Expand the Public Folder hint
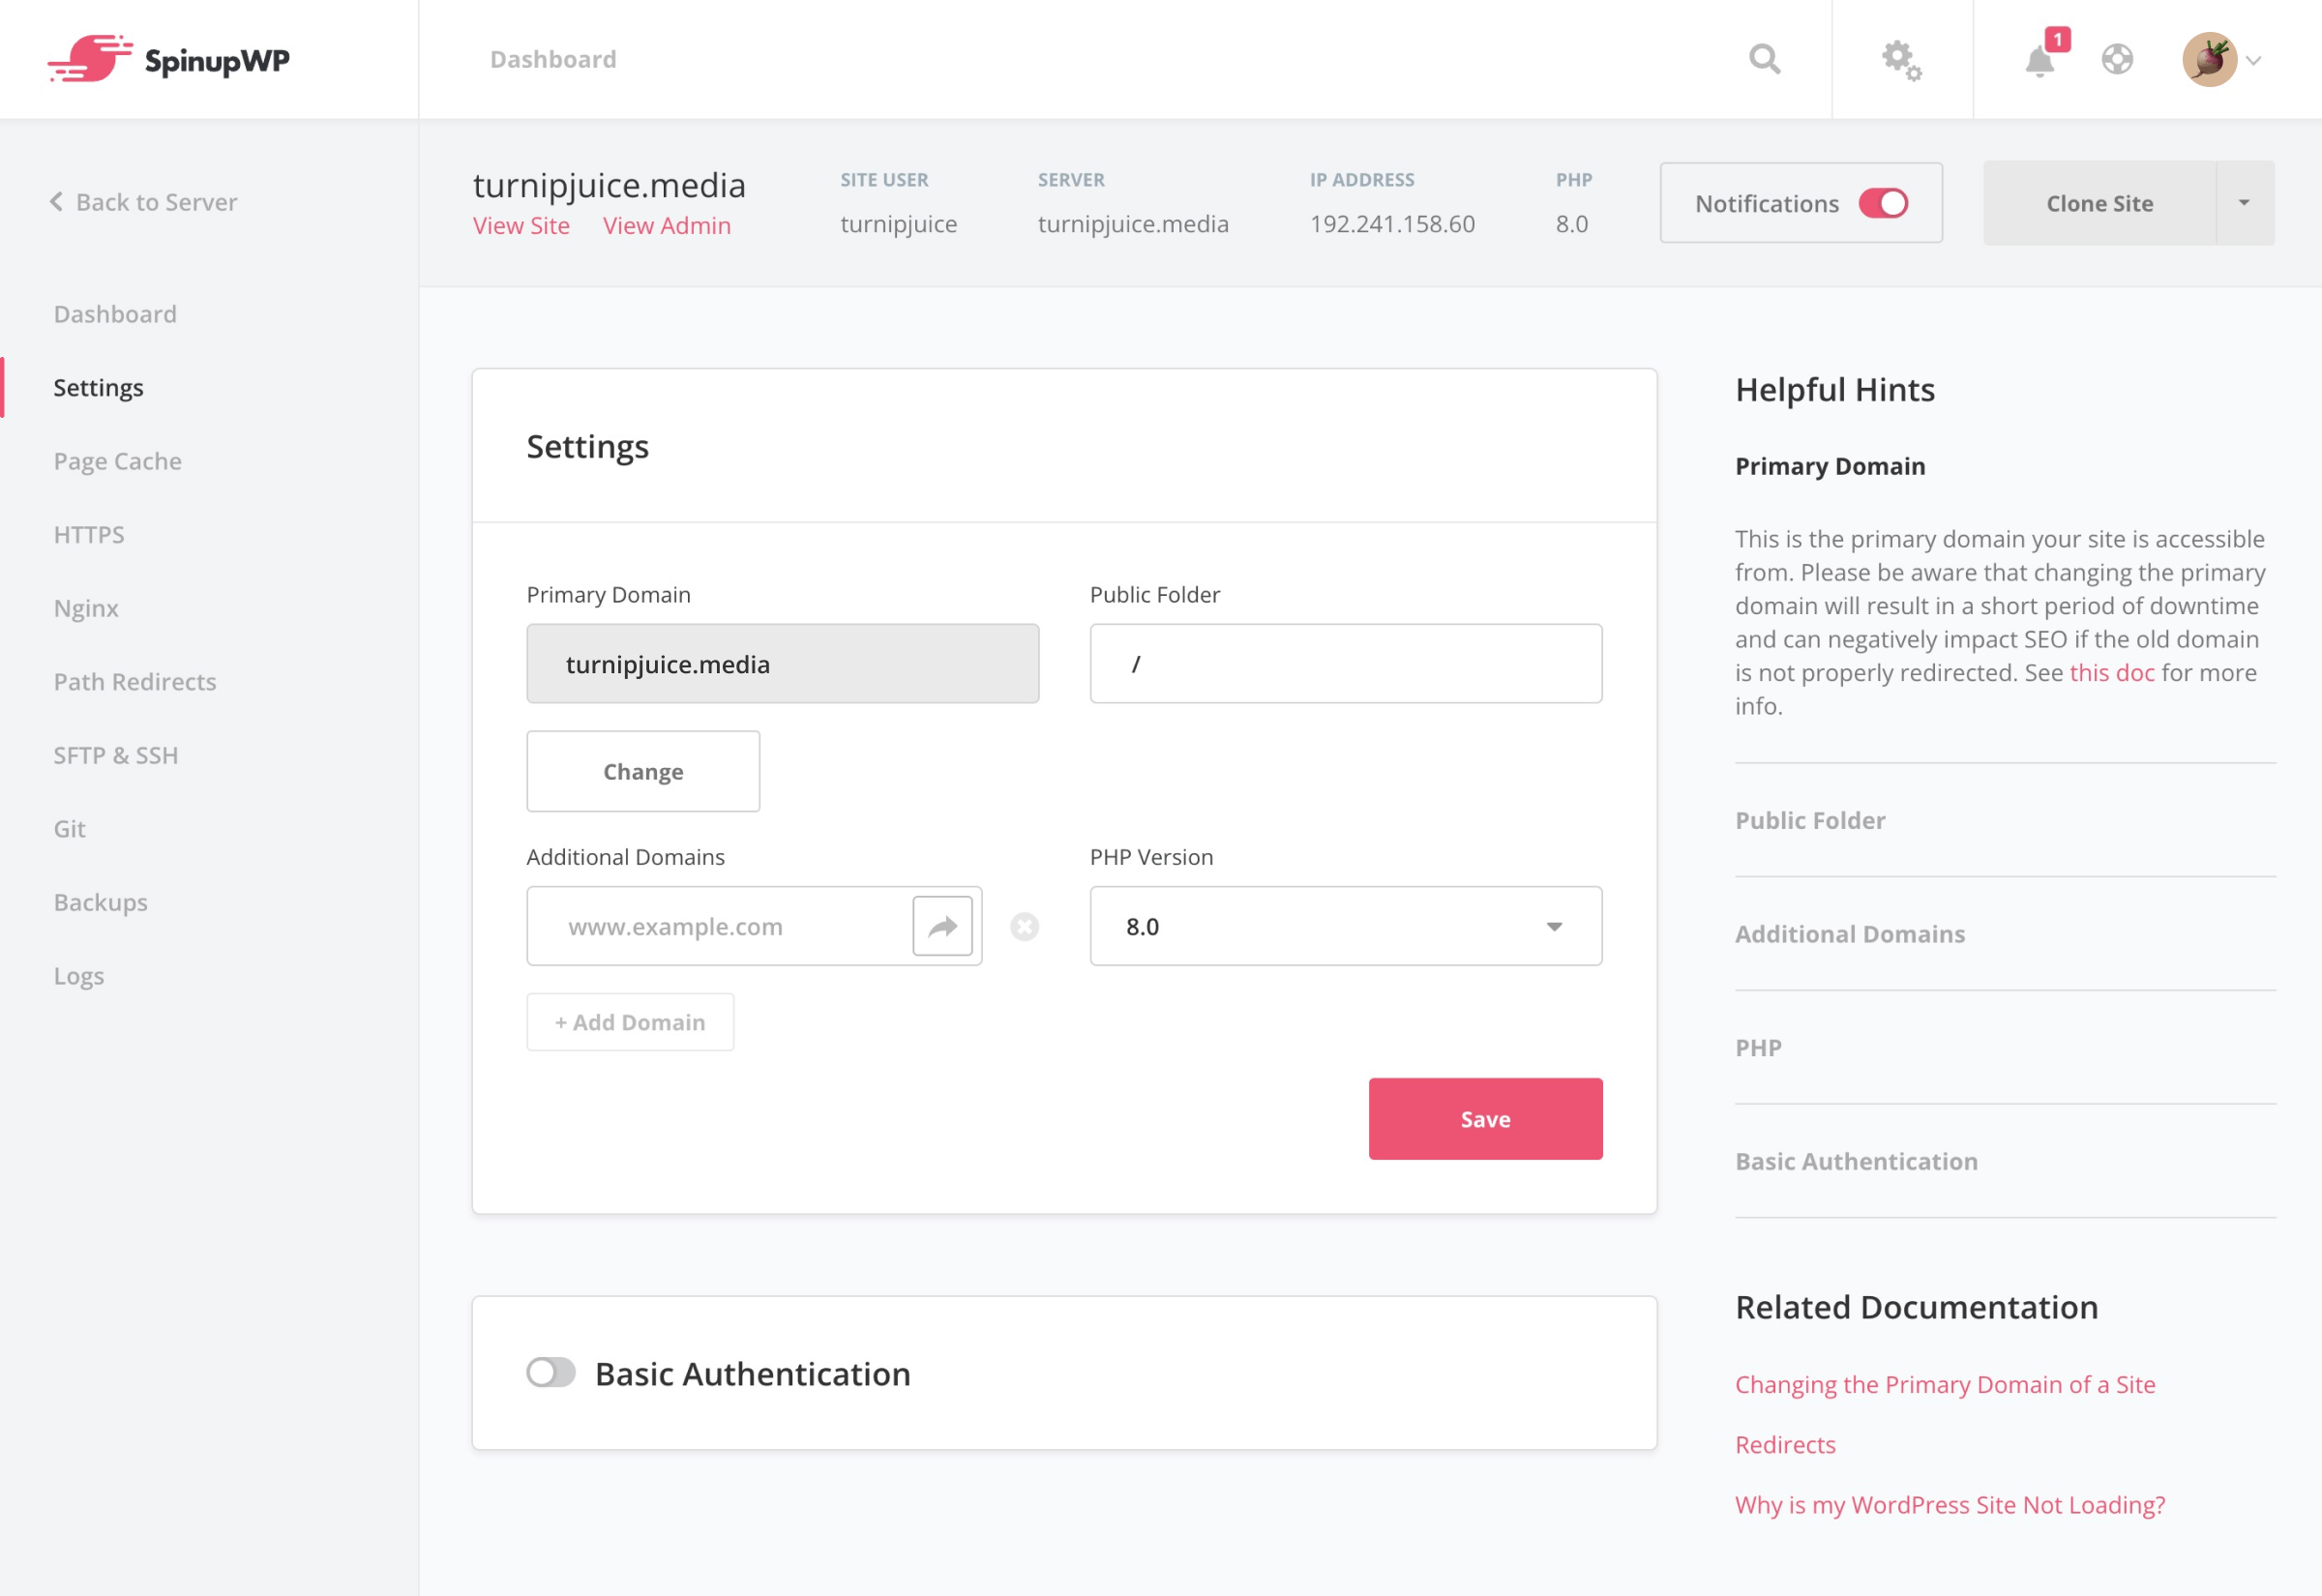This screenshot has height=1596, width=2322. tap(1809, 820)
